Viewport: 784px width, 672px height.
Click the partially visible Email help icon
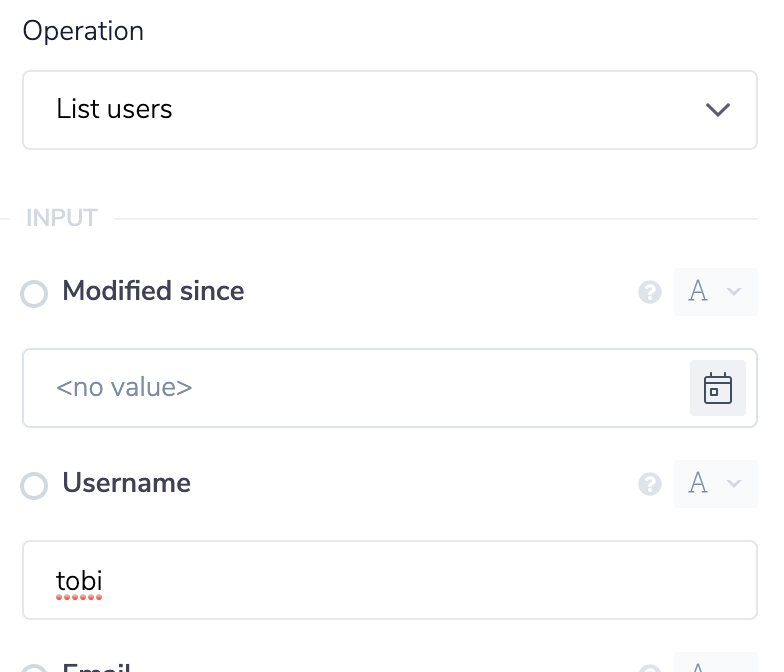pyautogui.click(x=650, y=668)
